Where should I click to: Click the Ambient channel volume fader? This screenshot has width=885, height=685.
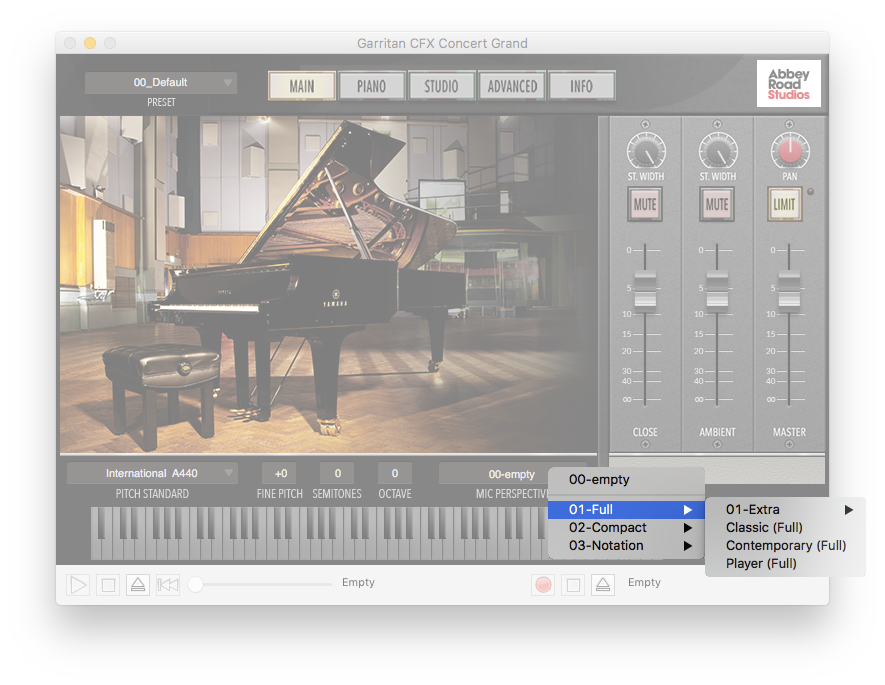click(x=717, y=291)
